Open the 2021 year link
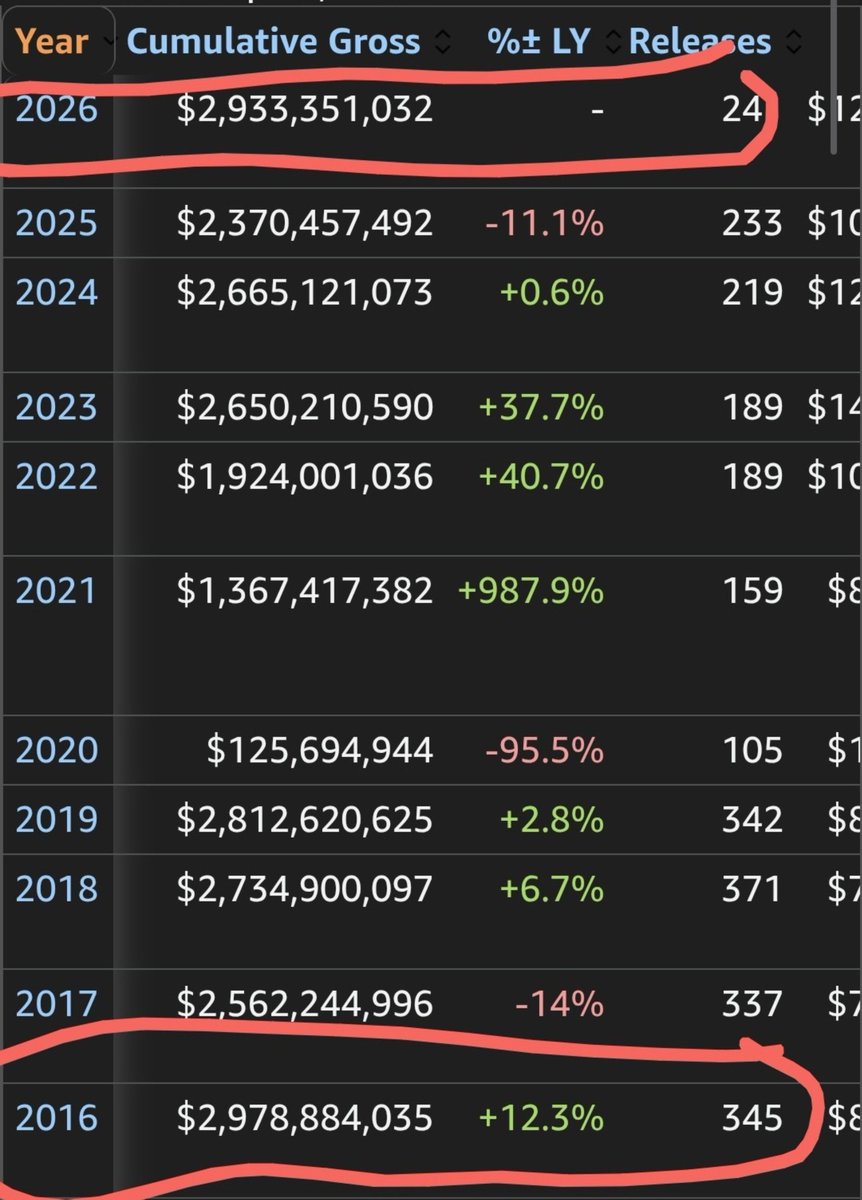 [x=56, y=590]
